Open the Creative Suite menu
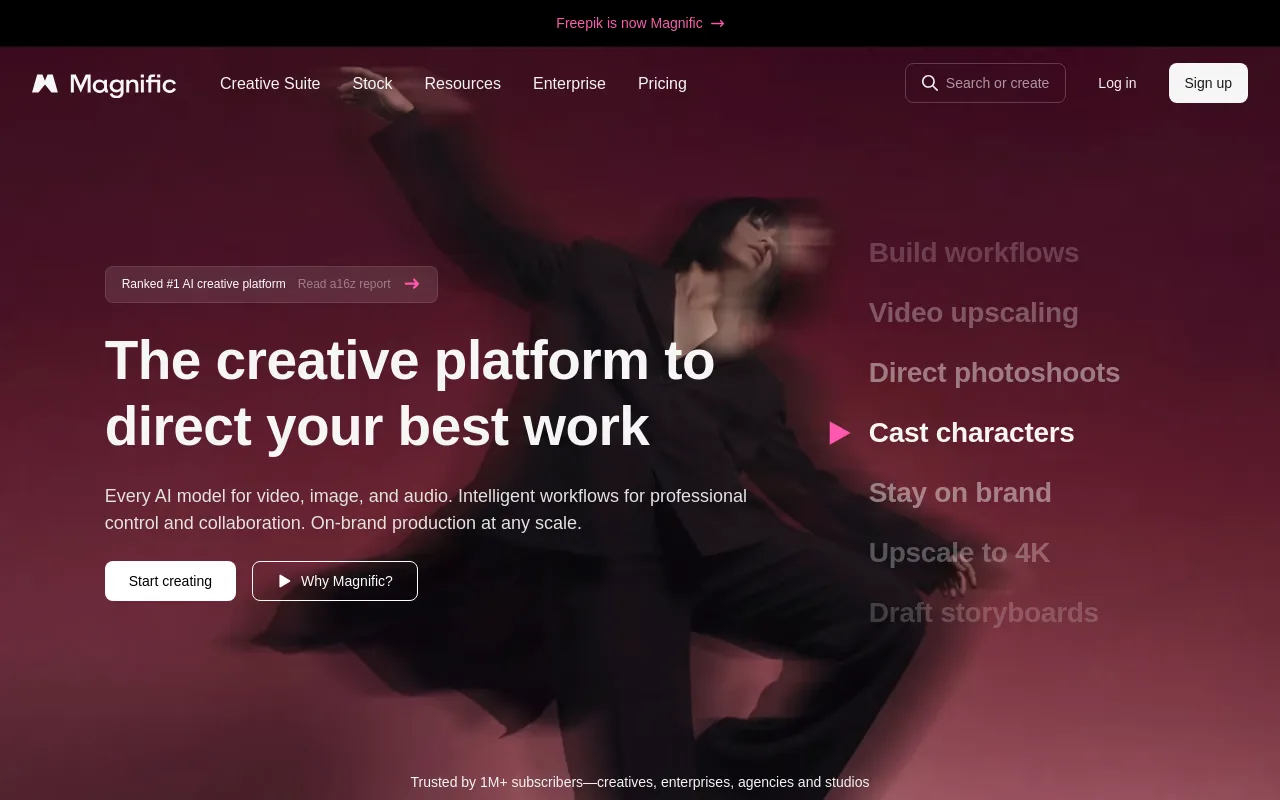Screen dimensions: 1280x800 pyautogui.click(x=270, y=83)
